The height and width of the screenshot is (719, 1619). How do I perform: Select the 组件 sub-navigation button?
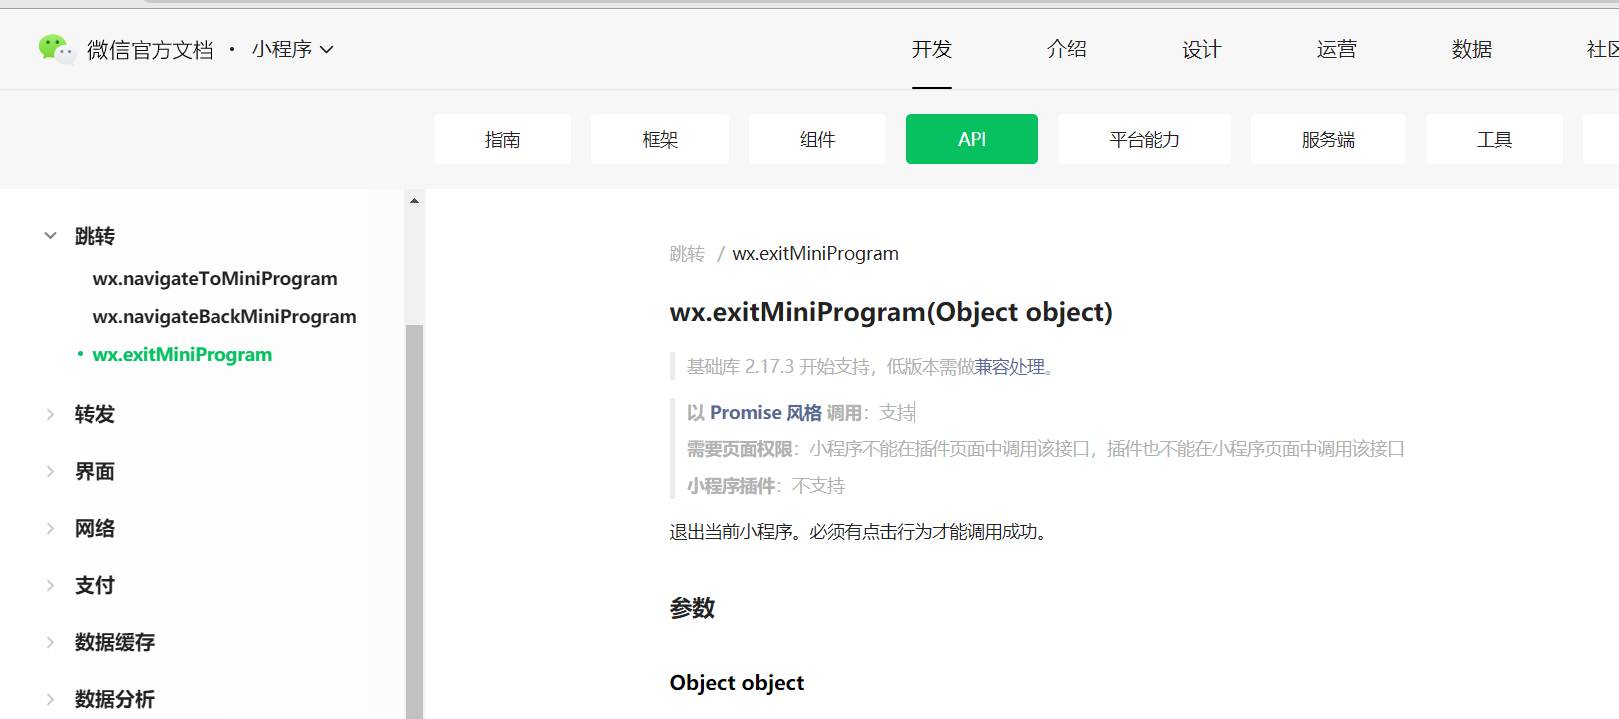point(817,139)
